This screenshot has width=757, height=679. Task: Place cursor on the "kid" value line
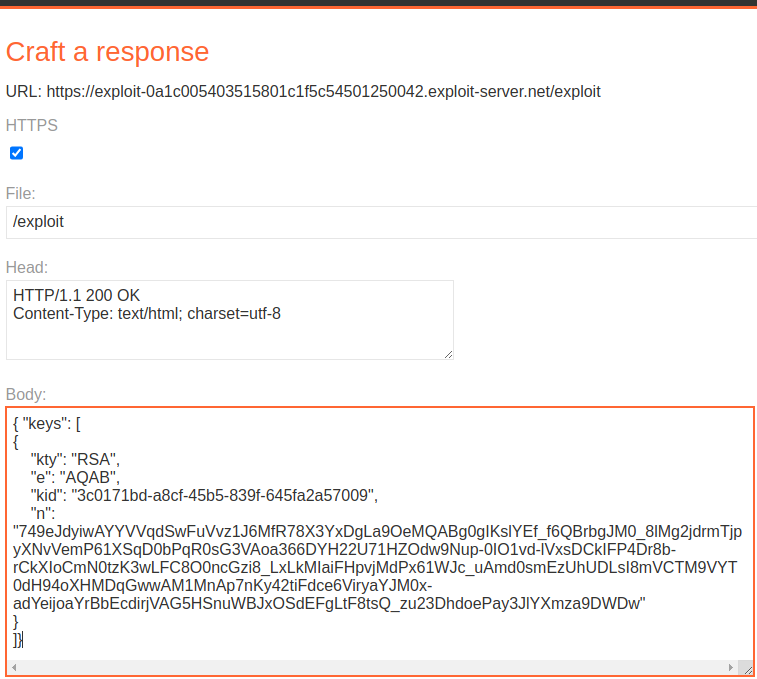point(204,495)
